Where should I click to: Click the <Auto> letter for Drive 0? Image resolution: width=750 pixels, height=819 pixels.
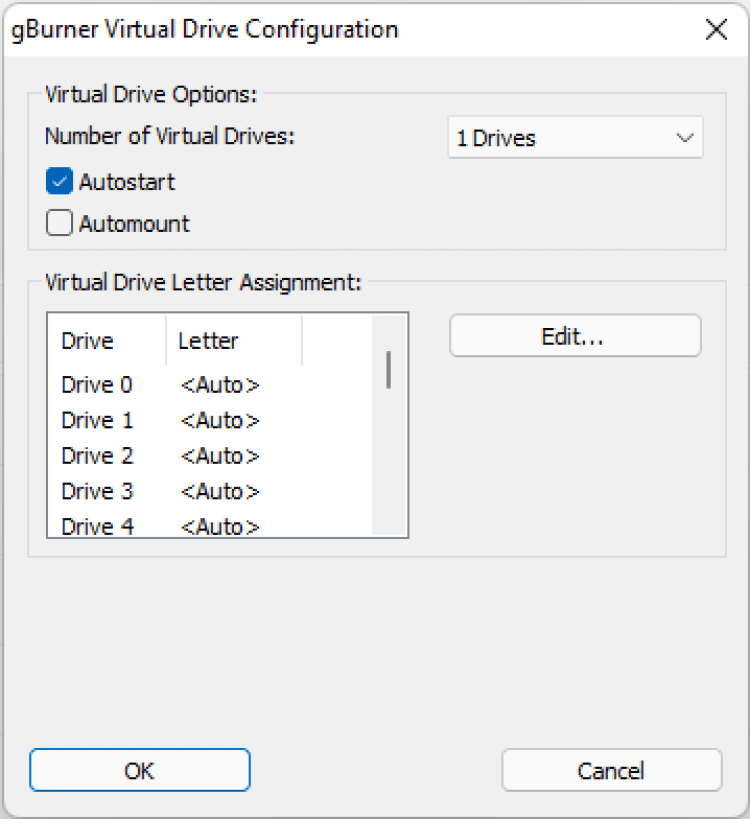(220, 385)
